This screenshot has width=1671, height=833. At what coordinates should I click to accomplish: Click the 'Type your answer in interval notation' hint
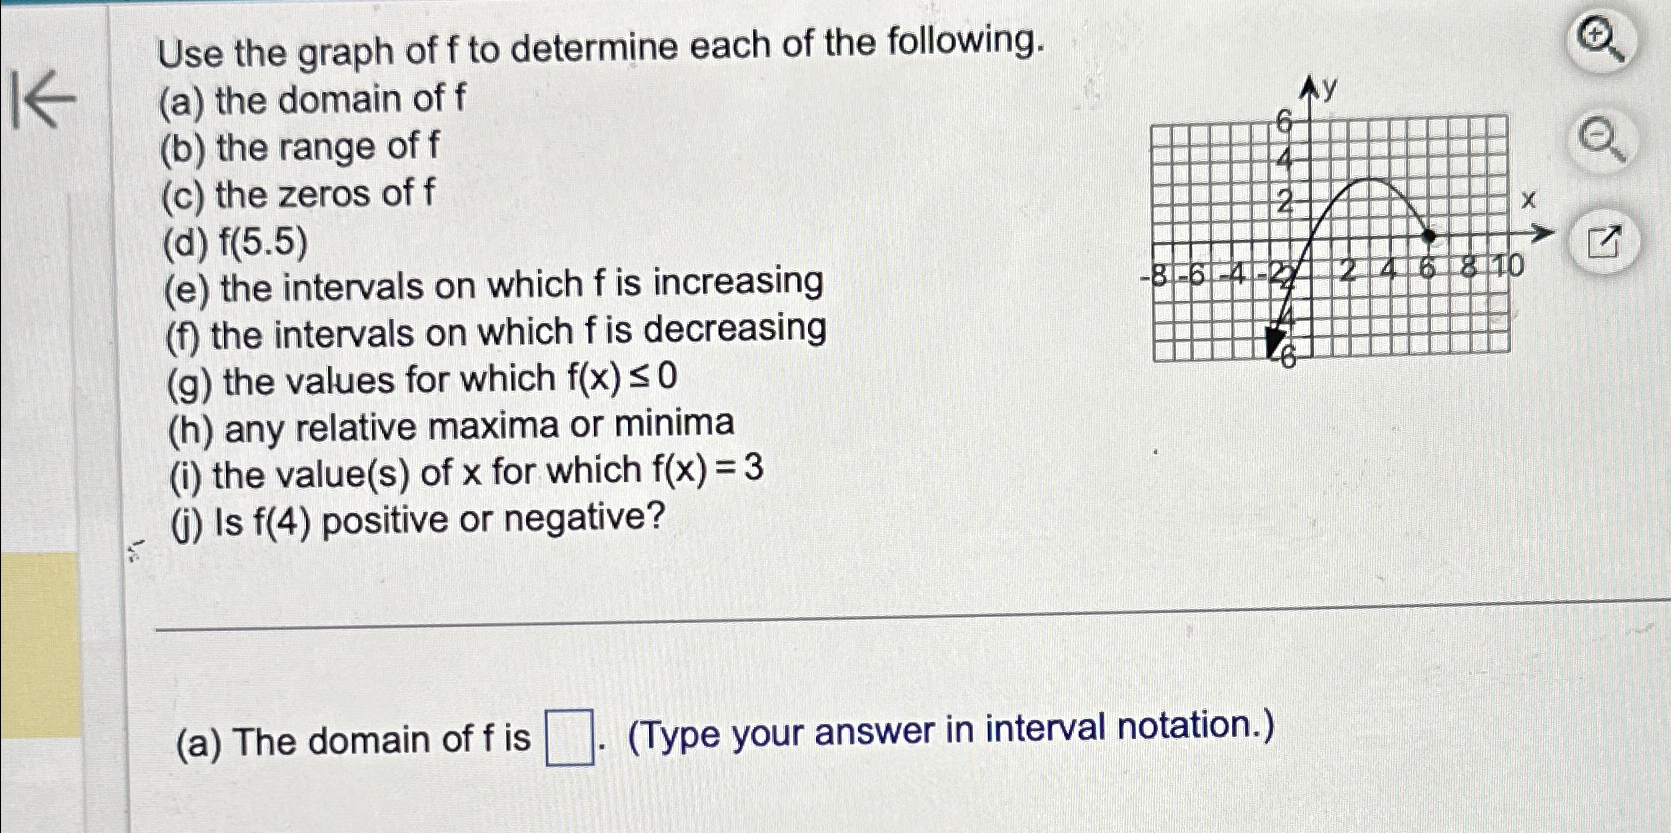click(950, 729)
